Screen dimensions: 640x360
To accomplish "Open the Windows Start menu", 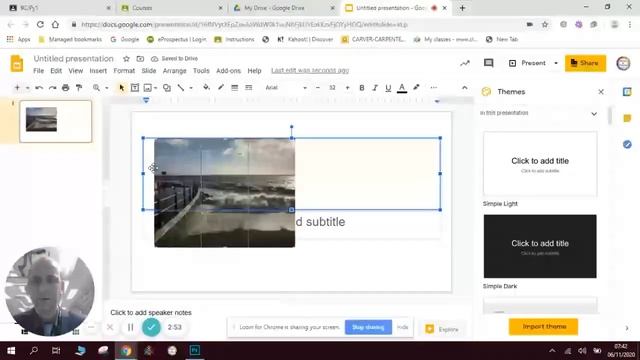I will tap(11, 351).
